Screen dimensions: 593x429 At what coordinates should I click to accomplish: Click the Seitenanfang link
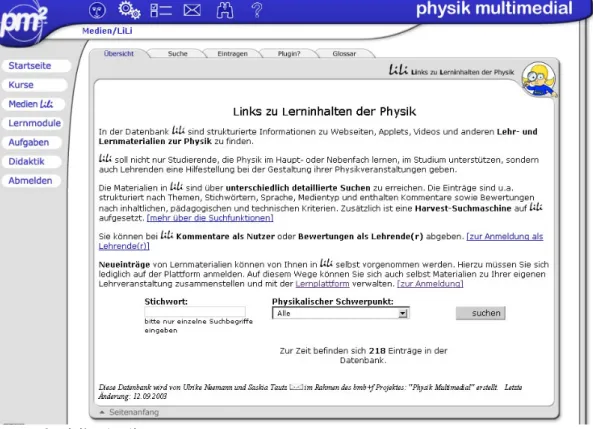click(x=134, y=412)
